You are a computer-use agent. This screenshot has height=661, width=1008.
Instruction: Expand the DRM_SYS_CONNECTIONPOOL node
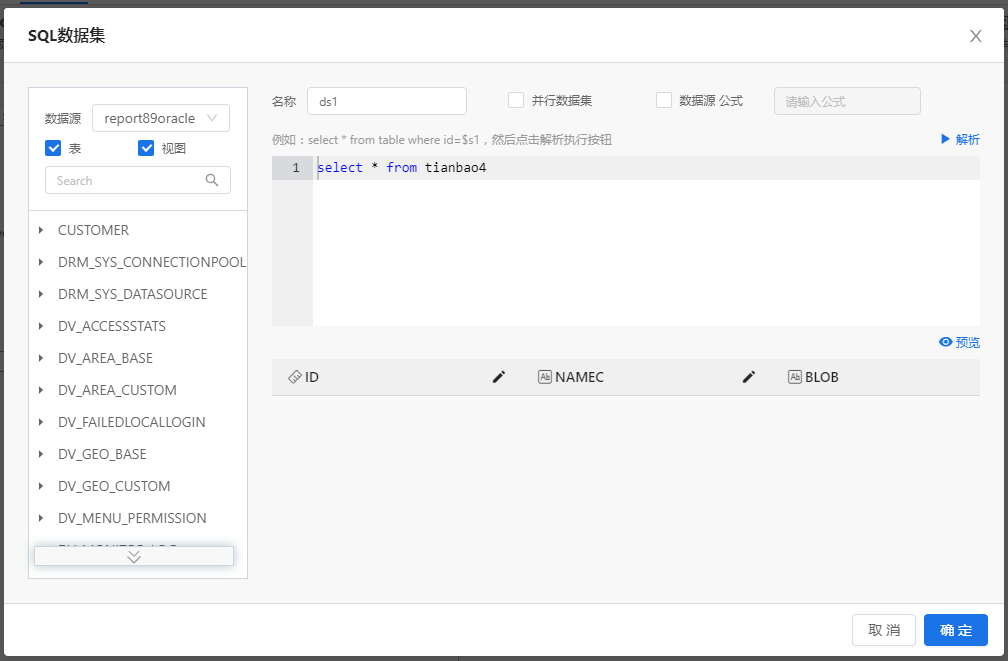coord(41,262)
